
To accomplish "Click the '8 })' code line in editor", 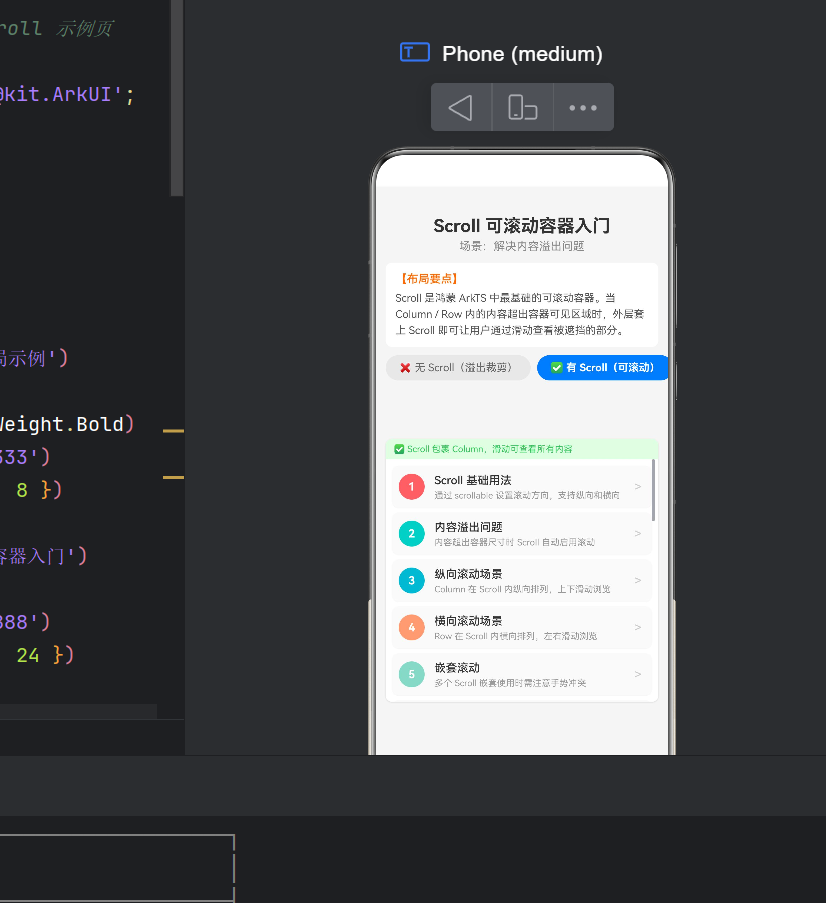I will [39, 490].
